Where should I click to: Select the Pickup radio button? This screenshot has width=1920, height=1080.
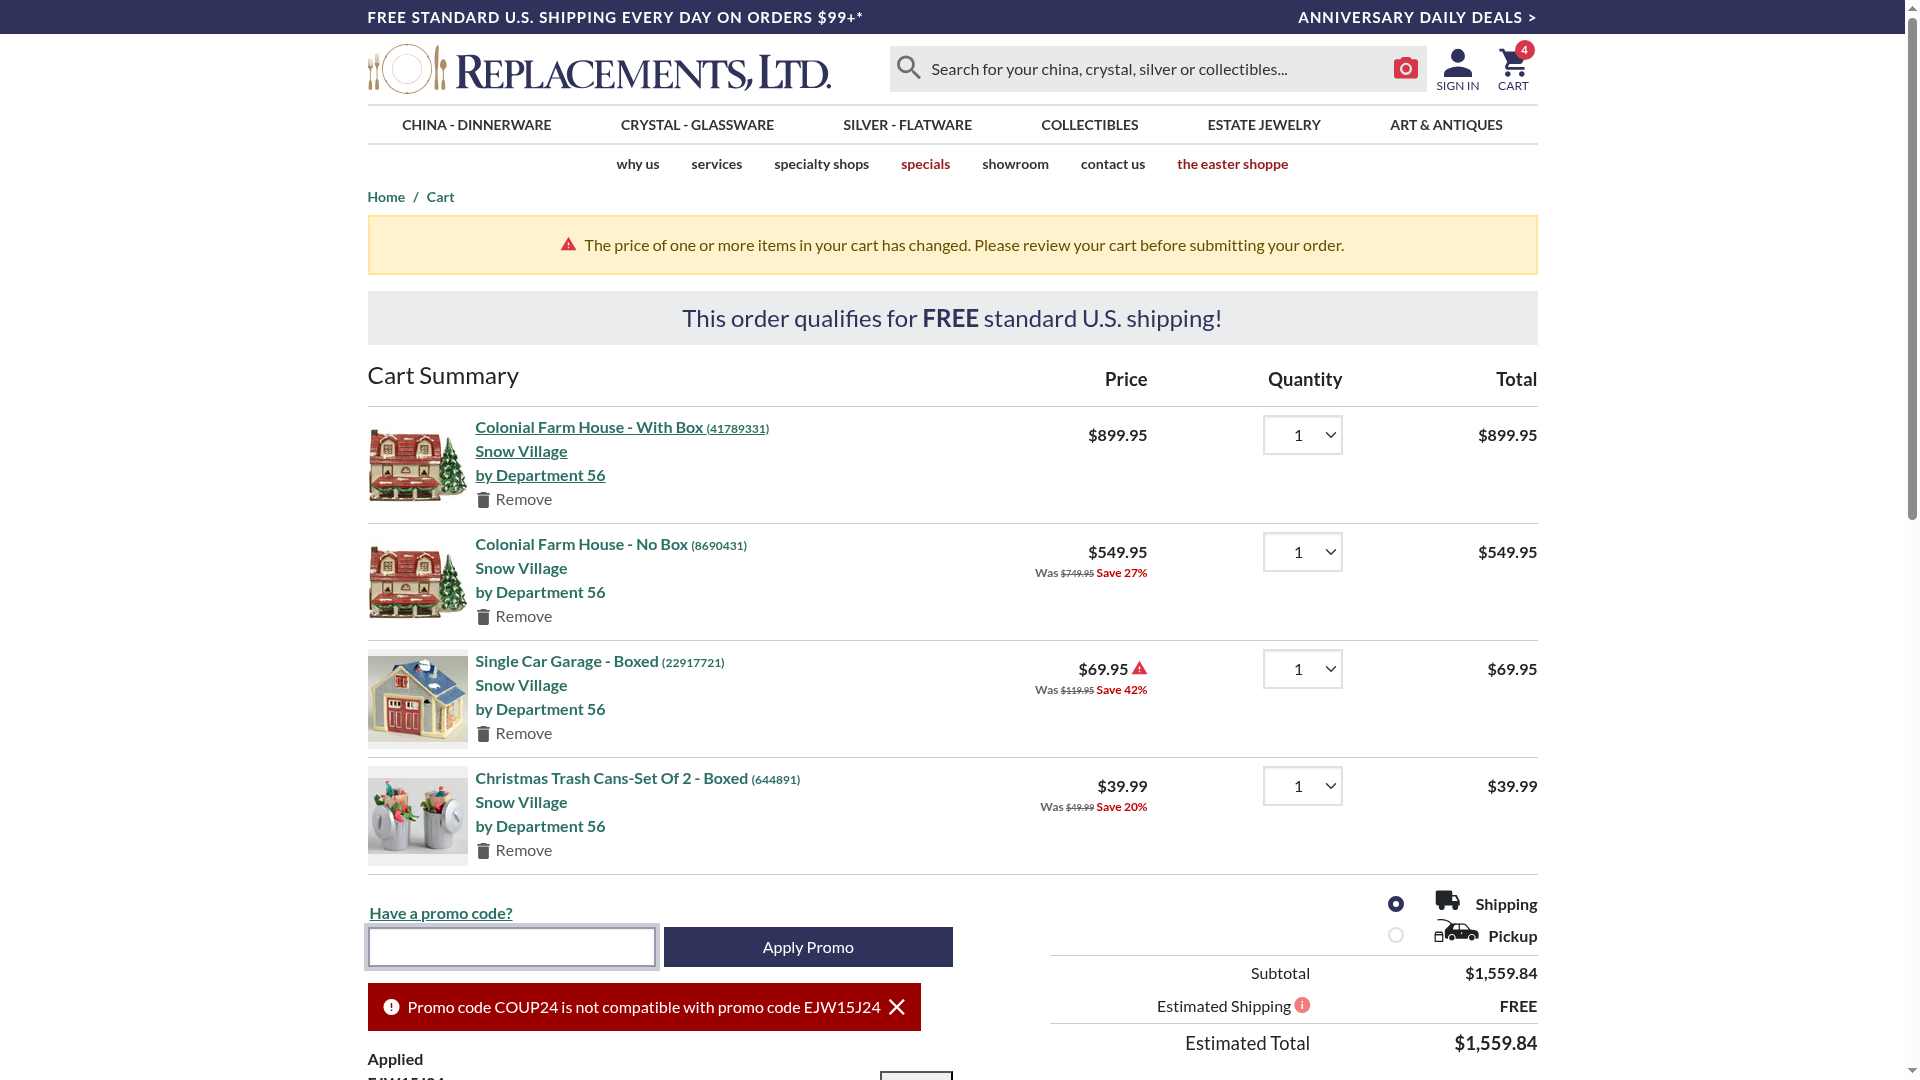click(1396, 935)
